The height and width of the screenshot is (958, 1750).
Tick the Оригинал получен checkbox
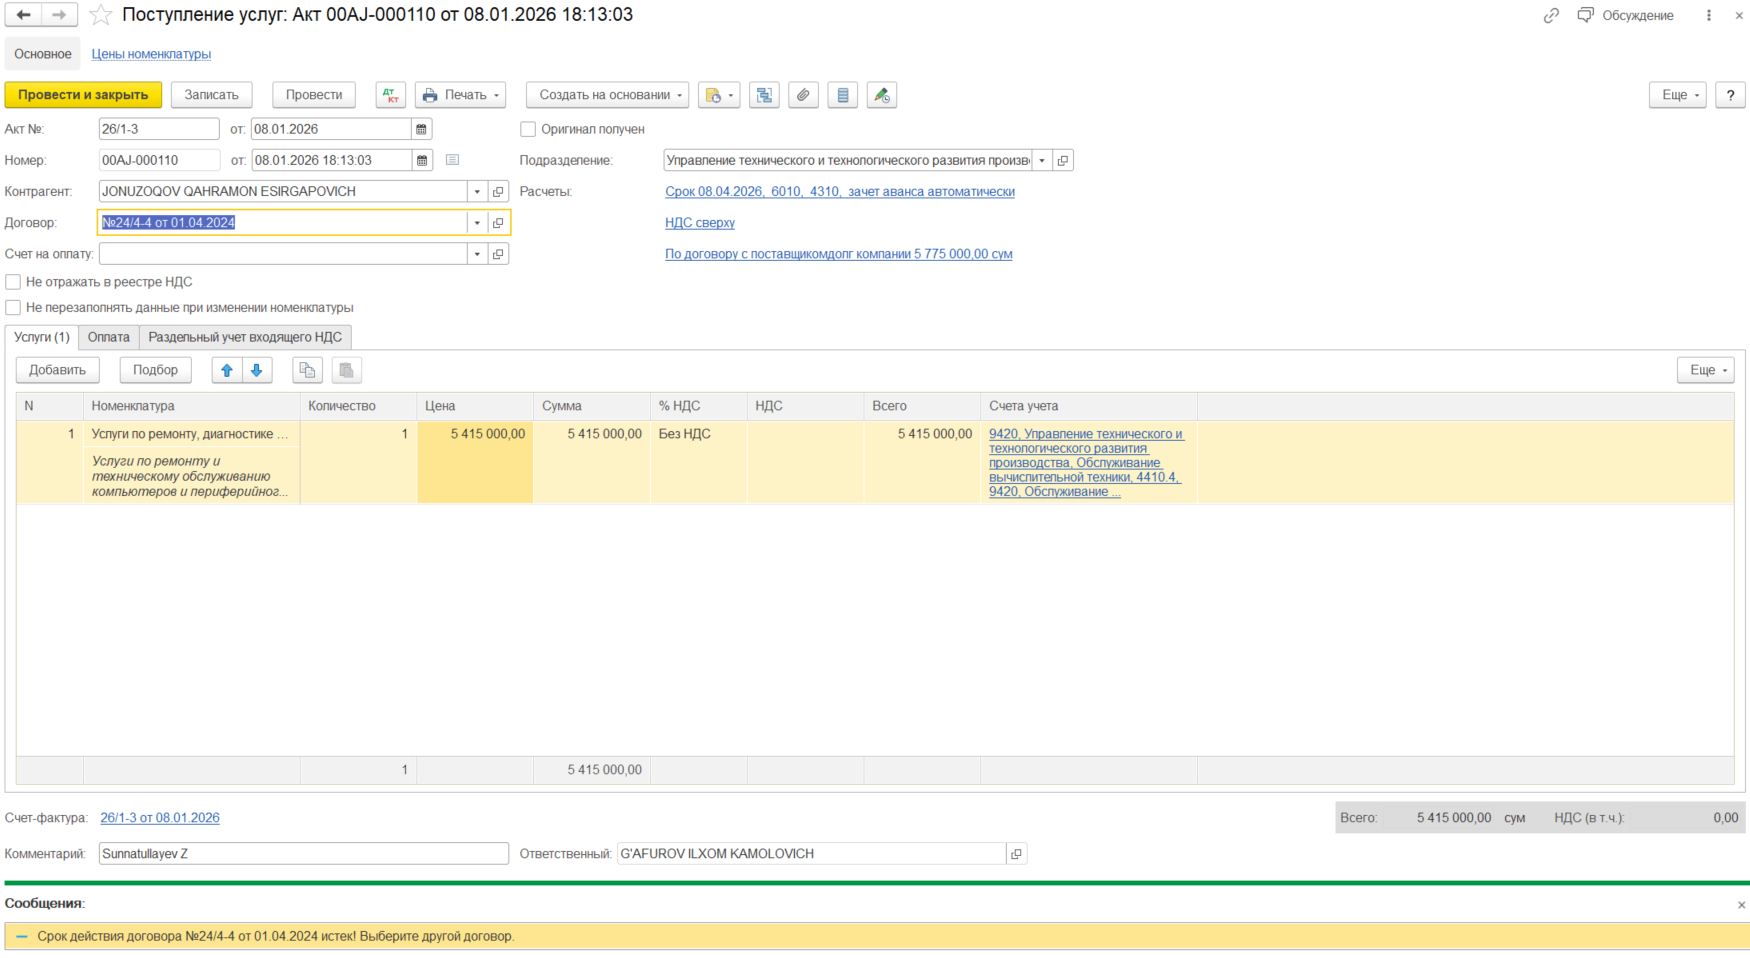tap(528, 129)
